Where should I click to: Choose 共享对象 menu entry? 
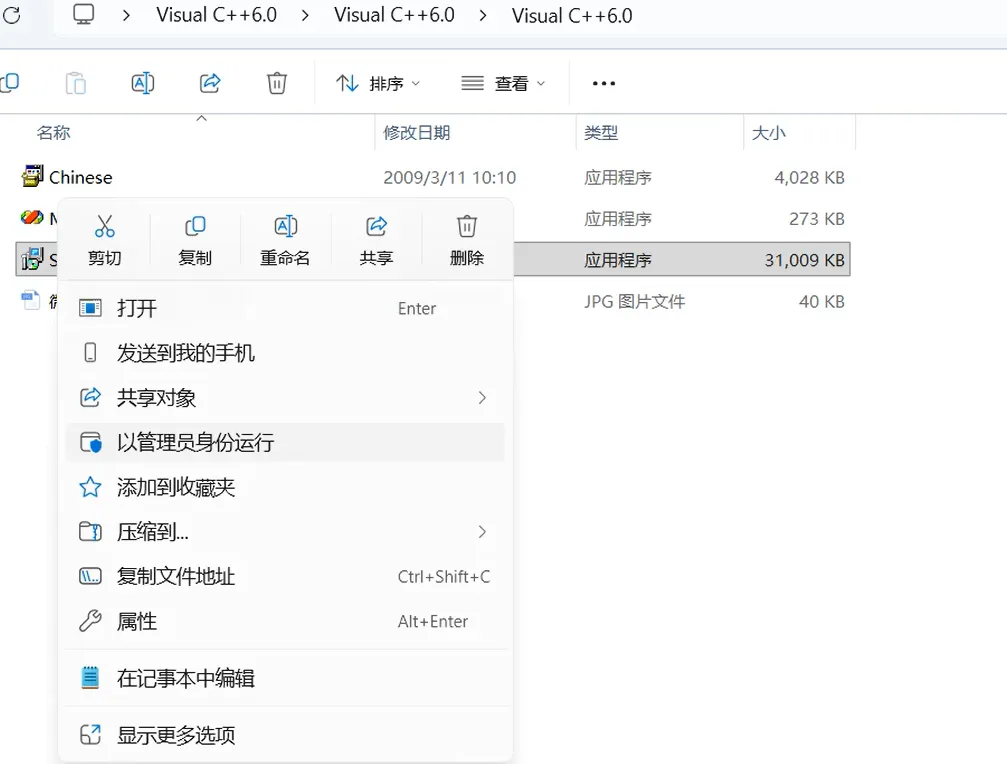pyautogui.click(x=285, y=397)
